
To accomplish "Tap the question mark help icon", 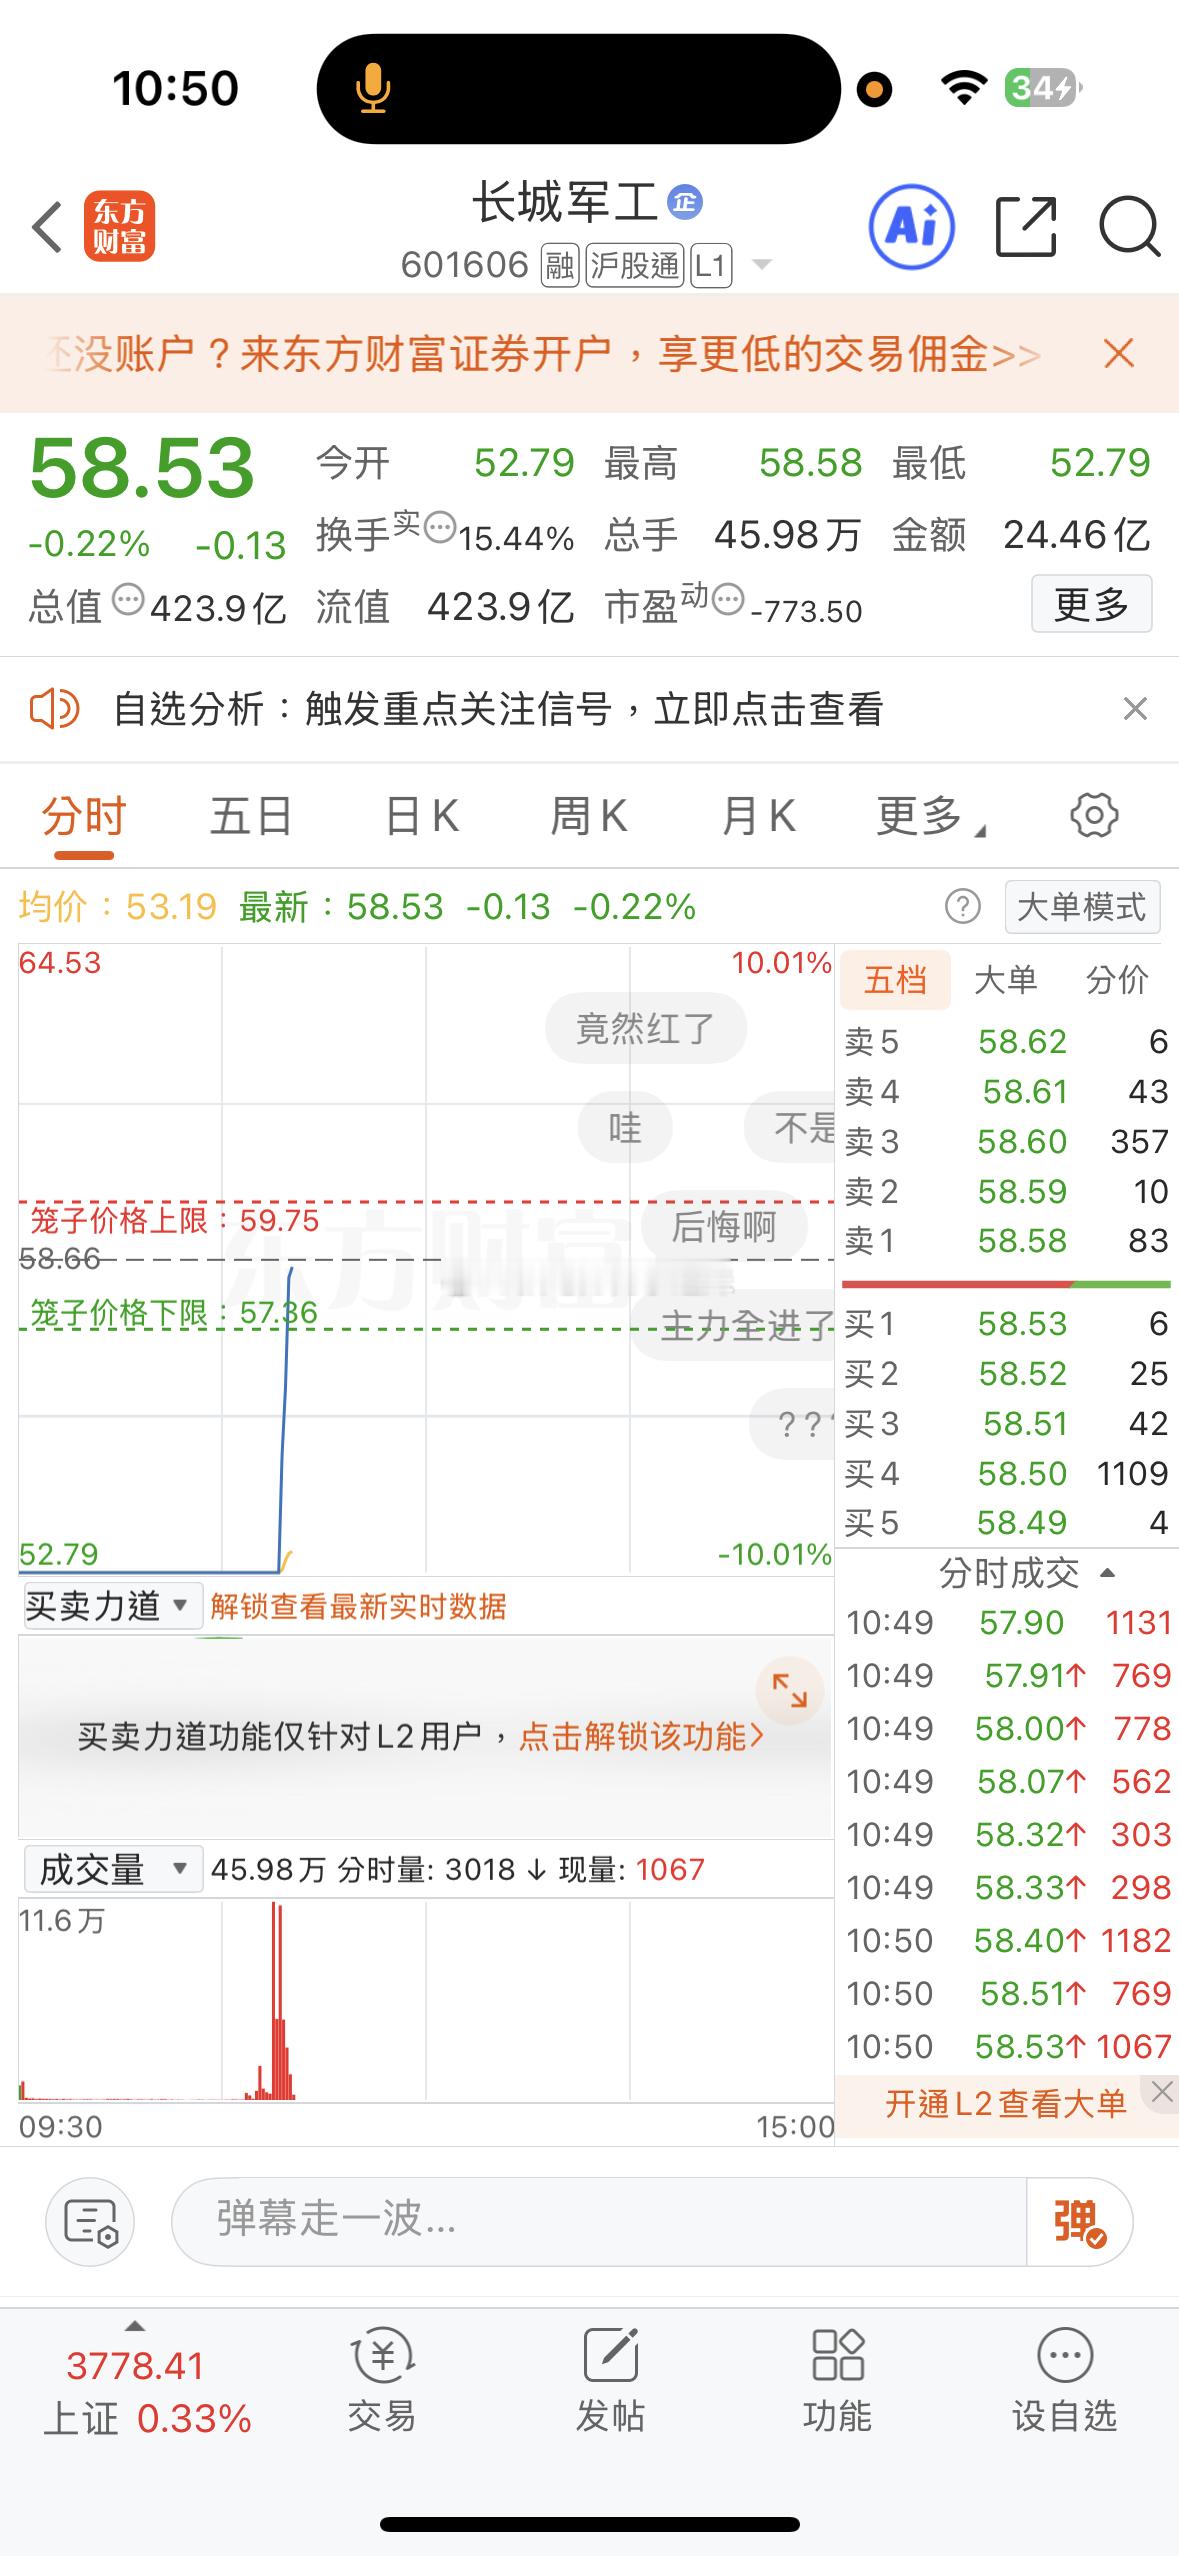I will pyautogui.click(x=963, y=907).
